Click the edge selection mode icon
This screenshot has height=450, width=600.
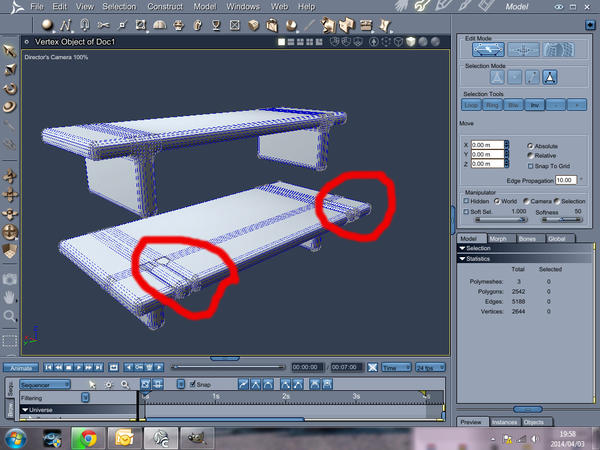[x=532, y=78]
